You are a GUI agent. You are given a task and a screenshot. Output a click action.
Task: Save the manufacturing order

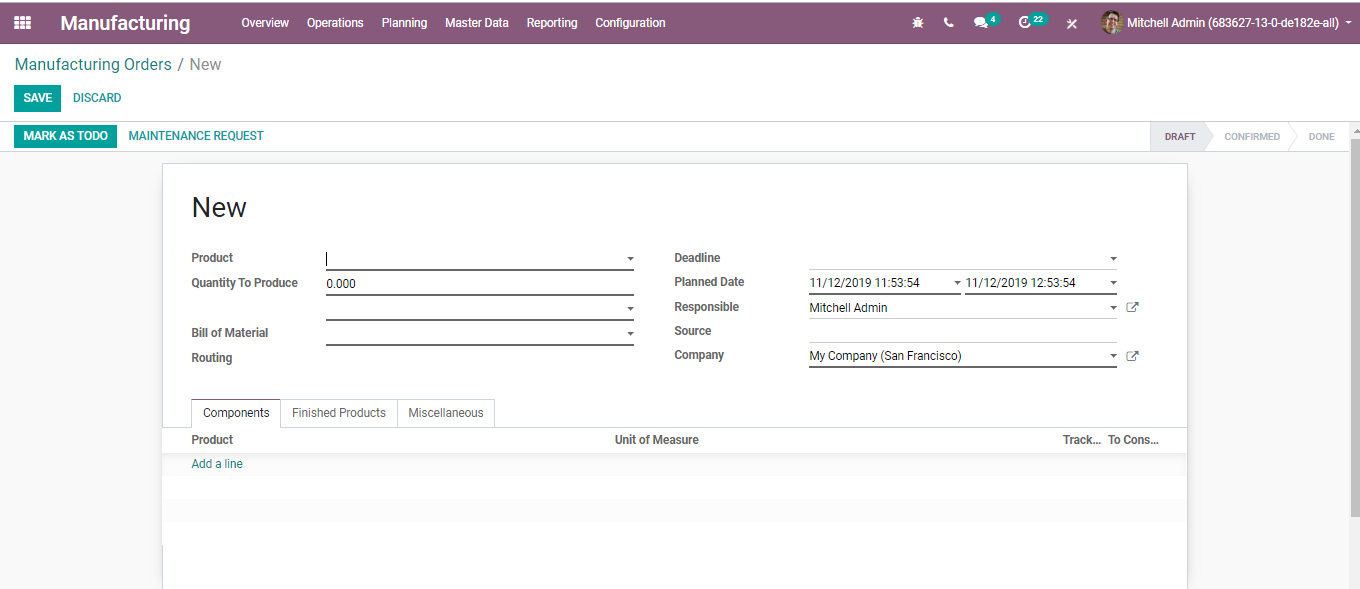tap(37, 98)
